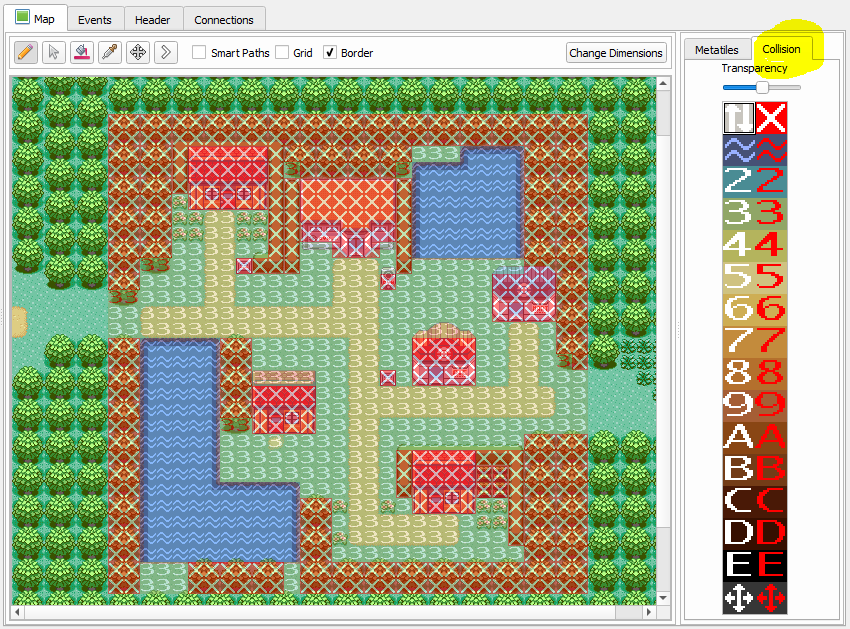Image resolution: width=850 pixels, height=629 pixels.
Task: Pick the white 4 elevation tile
Action: tap(739, 245)
